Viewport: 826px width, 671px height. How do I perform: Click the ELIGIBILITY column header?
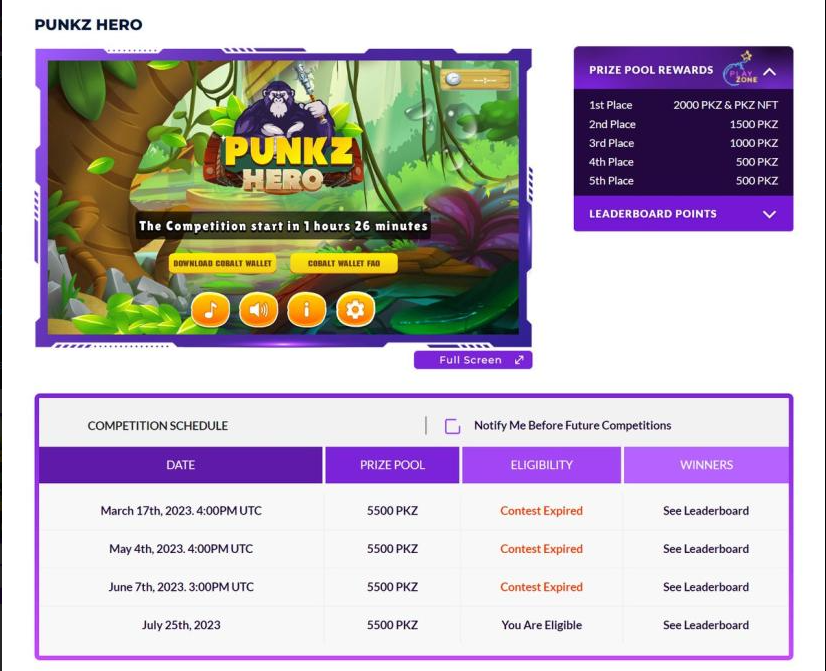[x=542, y=465]
